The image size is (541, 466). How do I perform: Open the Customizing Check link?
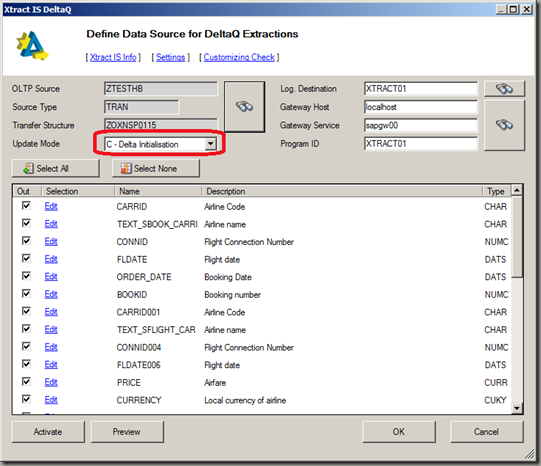pyautogui.click(x=239, y=57)
